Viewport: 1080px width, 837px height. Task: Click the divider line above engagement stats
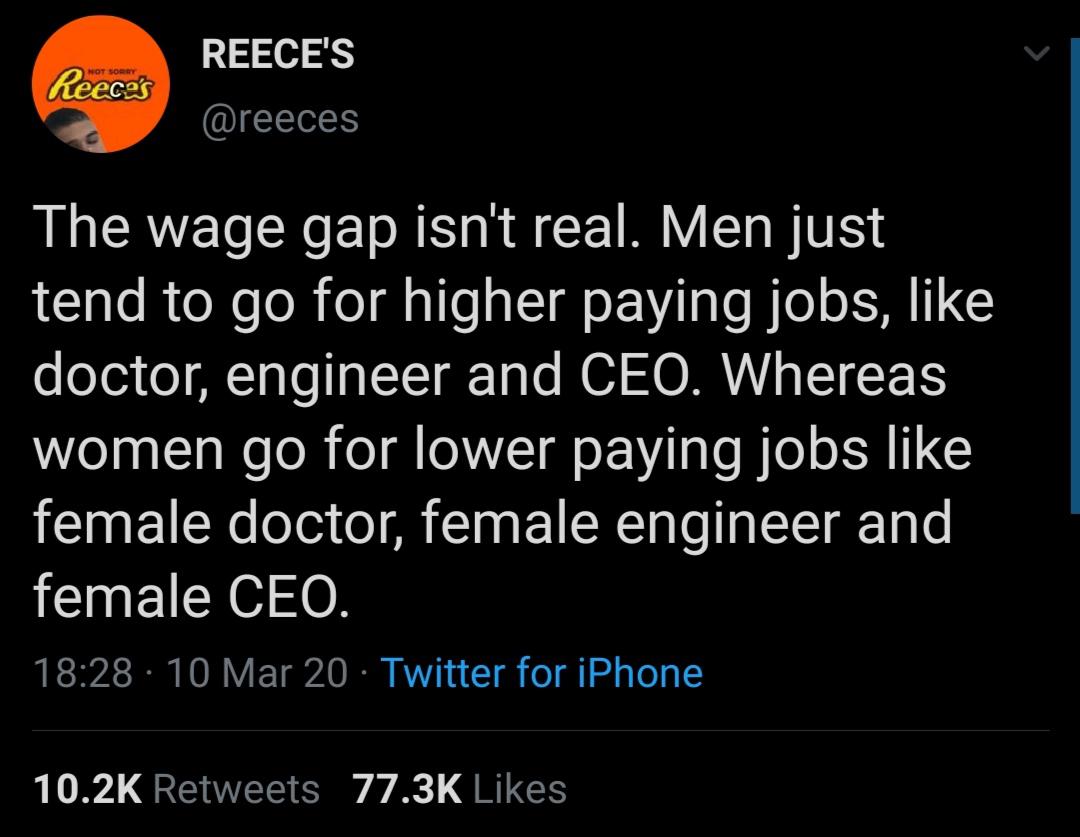click(x=540, y=733)
